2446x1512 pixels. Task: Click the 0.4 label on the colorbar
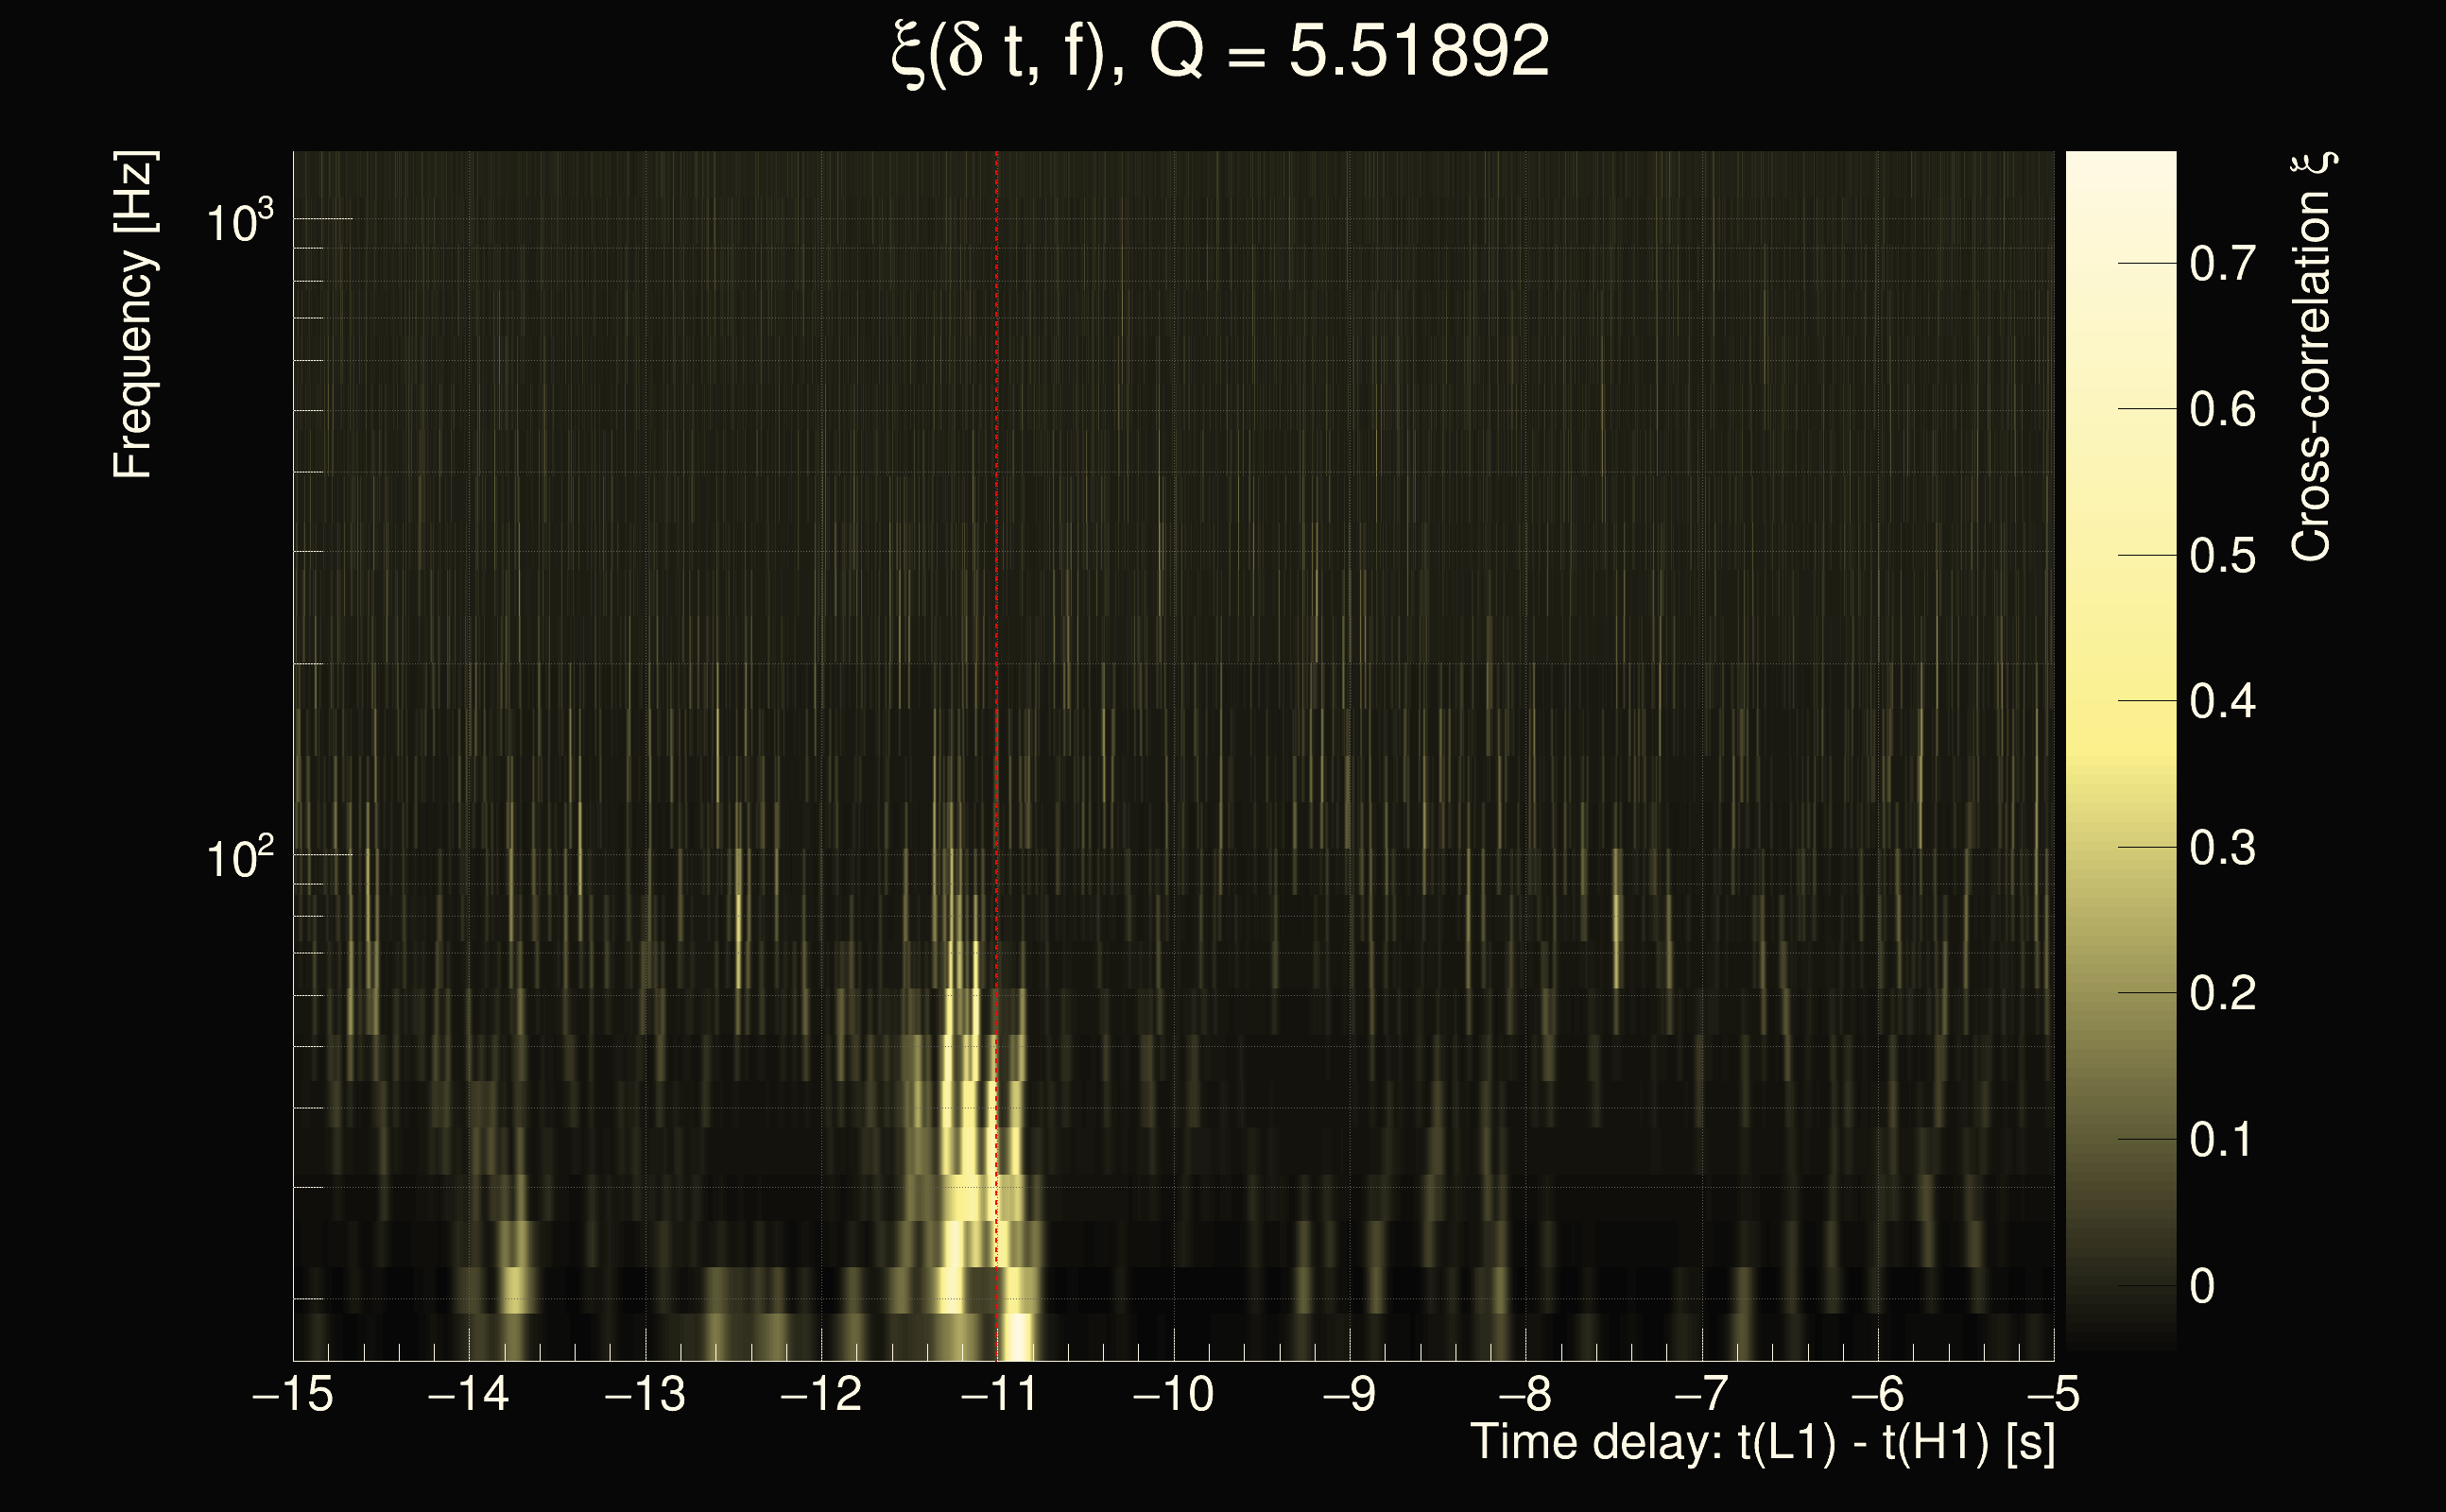2222,701
